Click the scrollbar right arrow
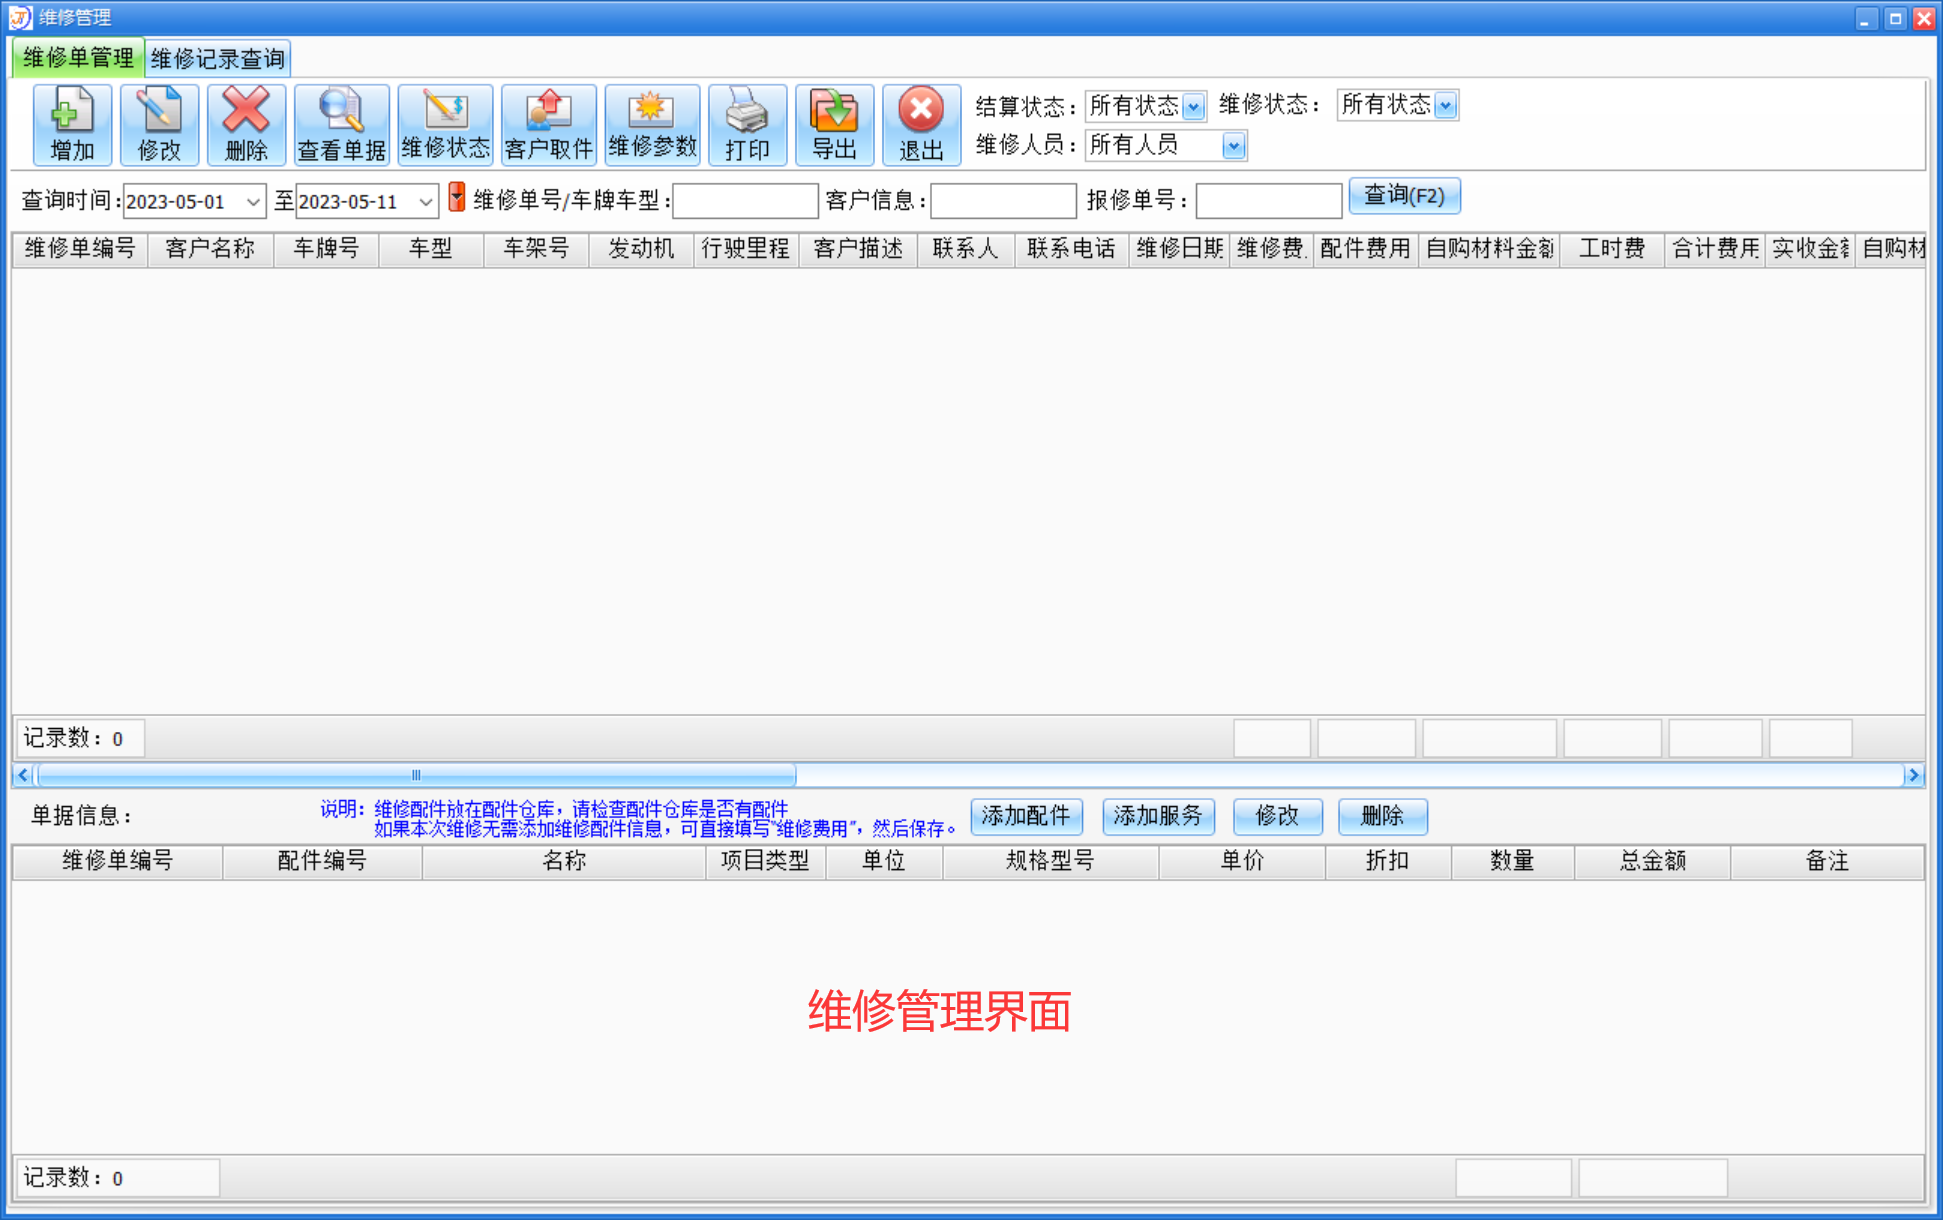 coord(1914,775)
